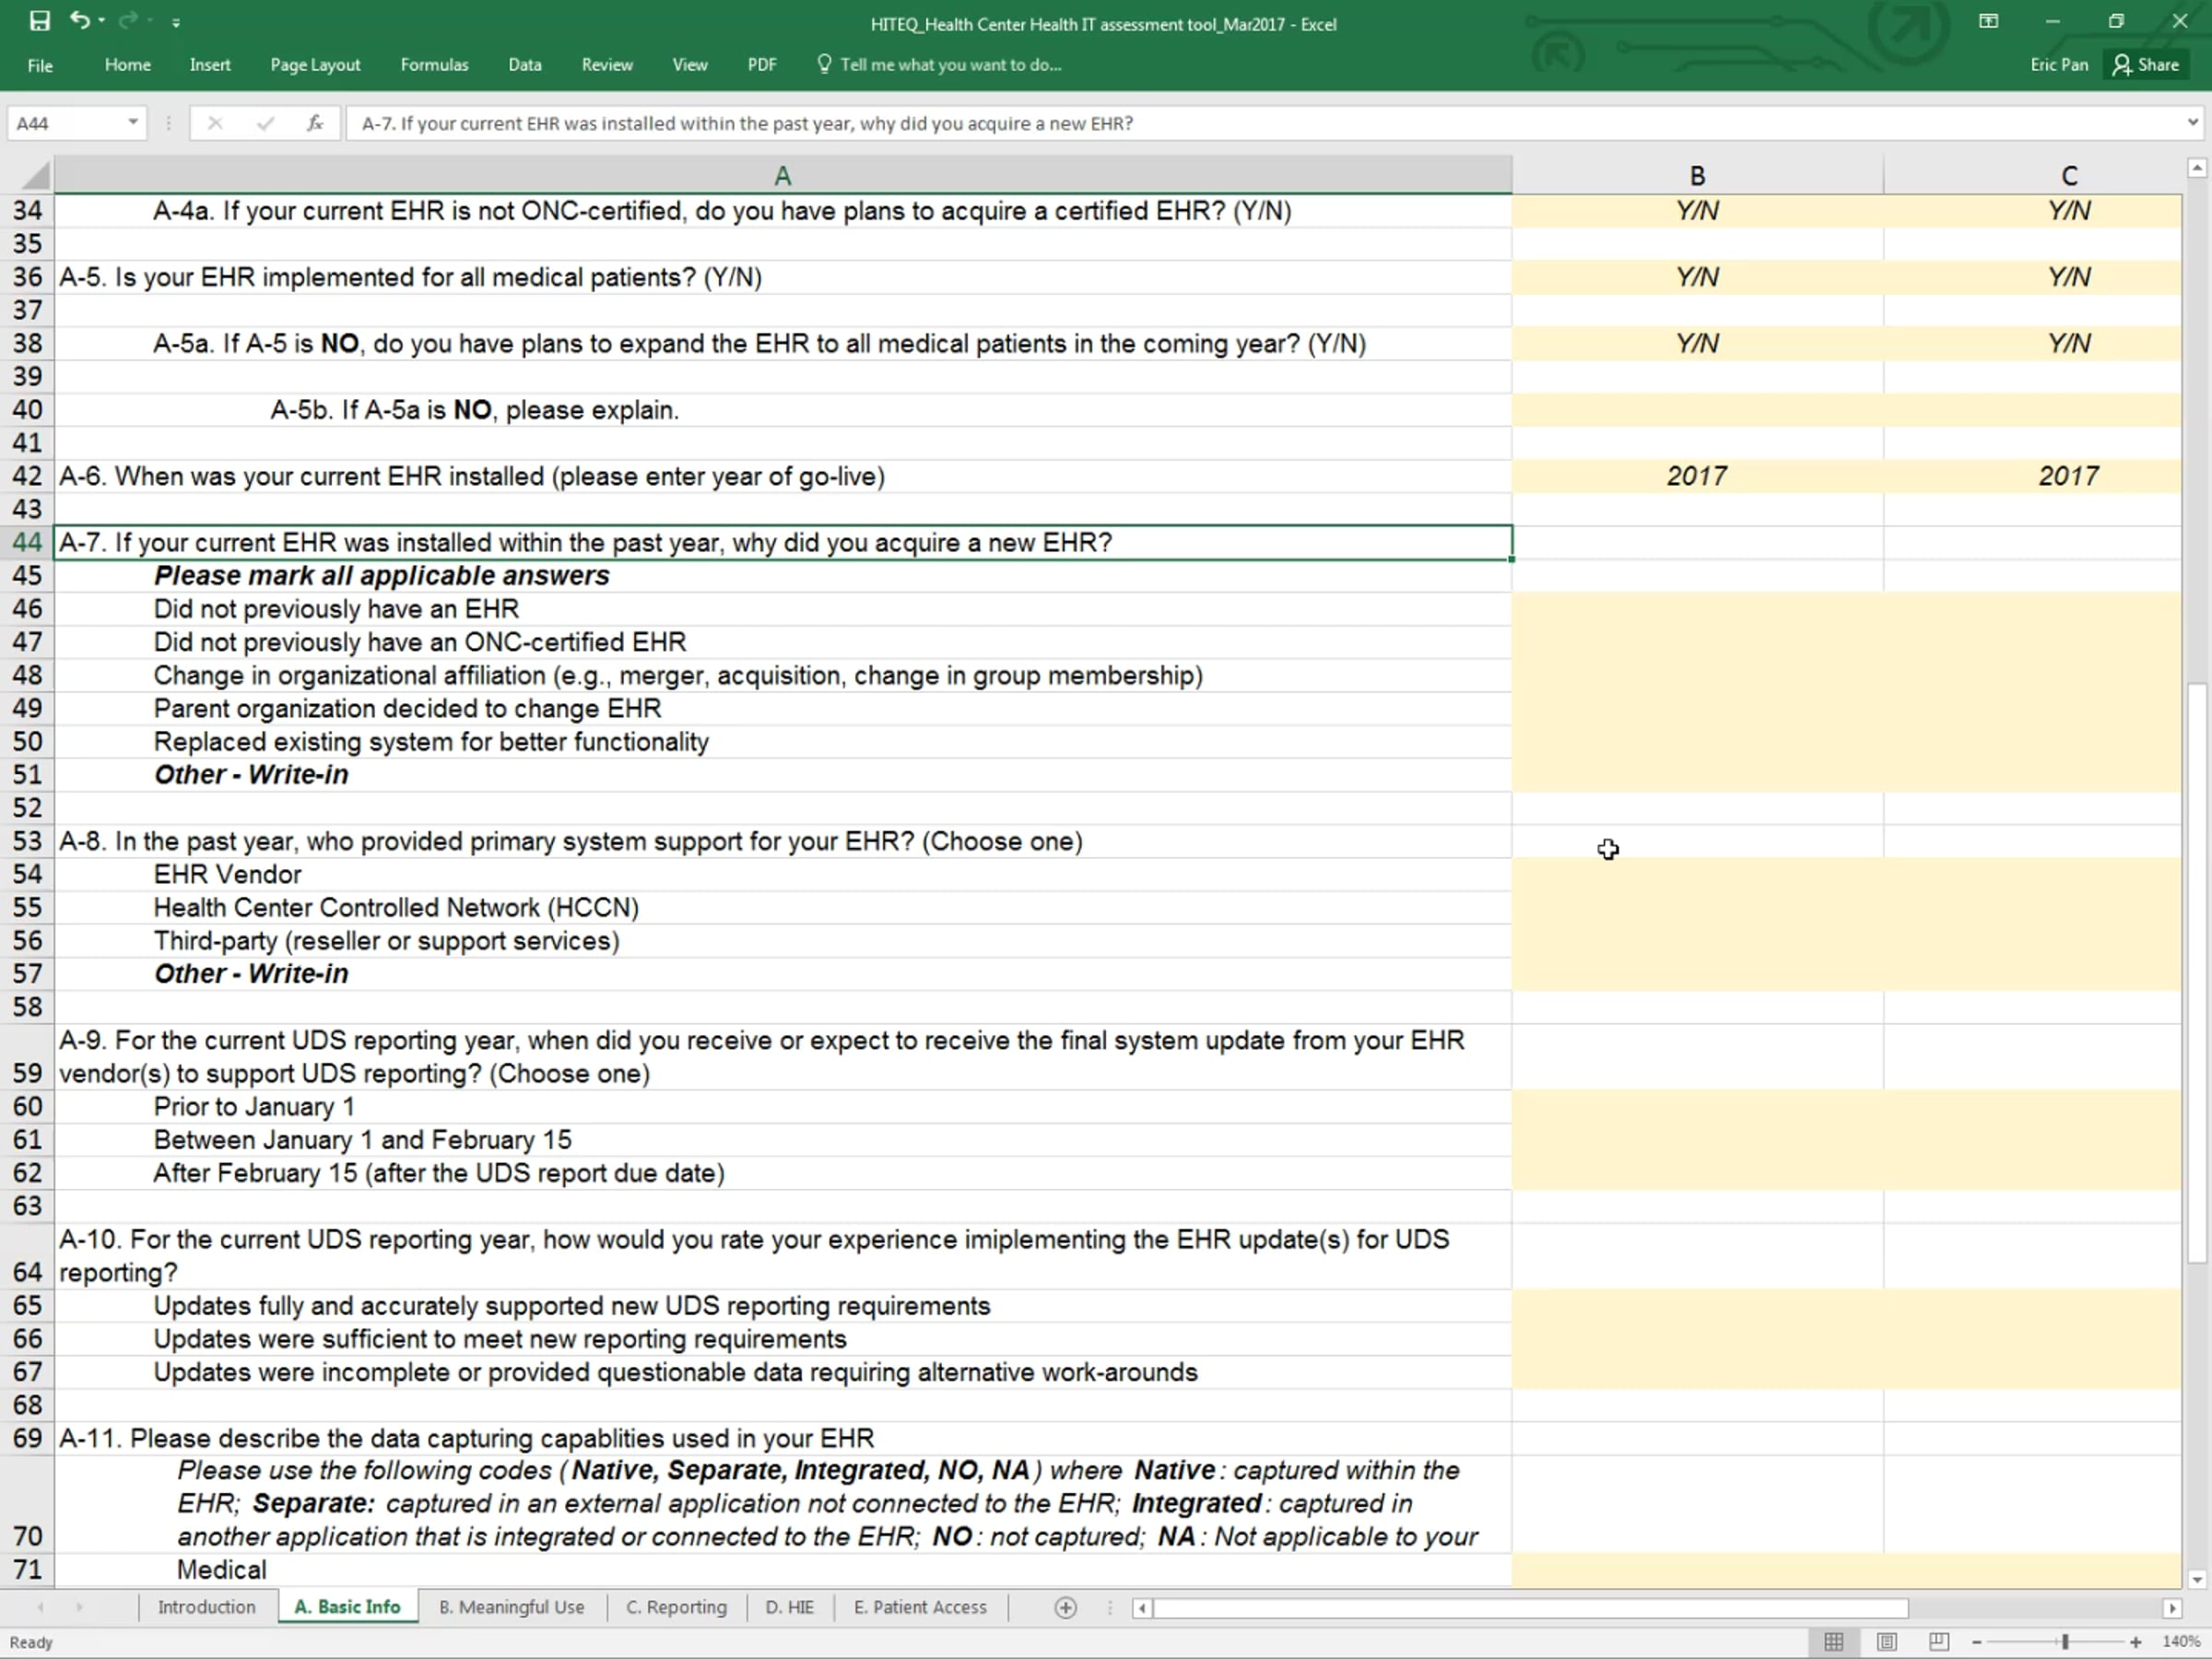This screenshot has height=1659, width=2212.
Task: Open the Name Box dropdown arrow
Action: (132, 123)
